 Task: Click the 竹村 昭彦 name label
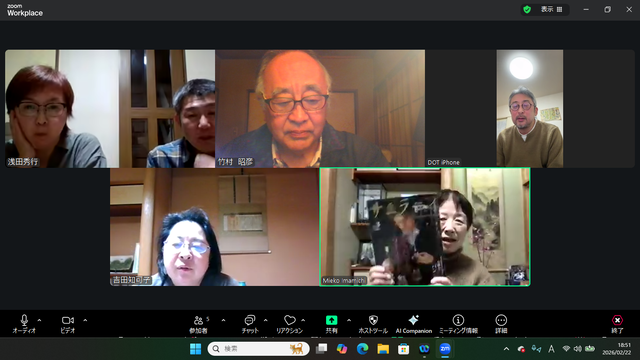click(x=235, y=162)
